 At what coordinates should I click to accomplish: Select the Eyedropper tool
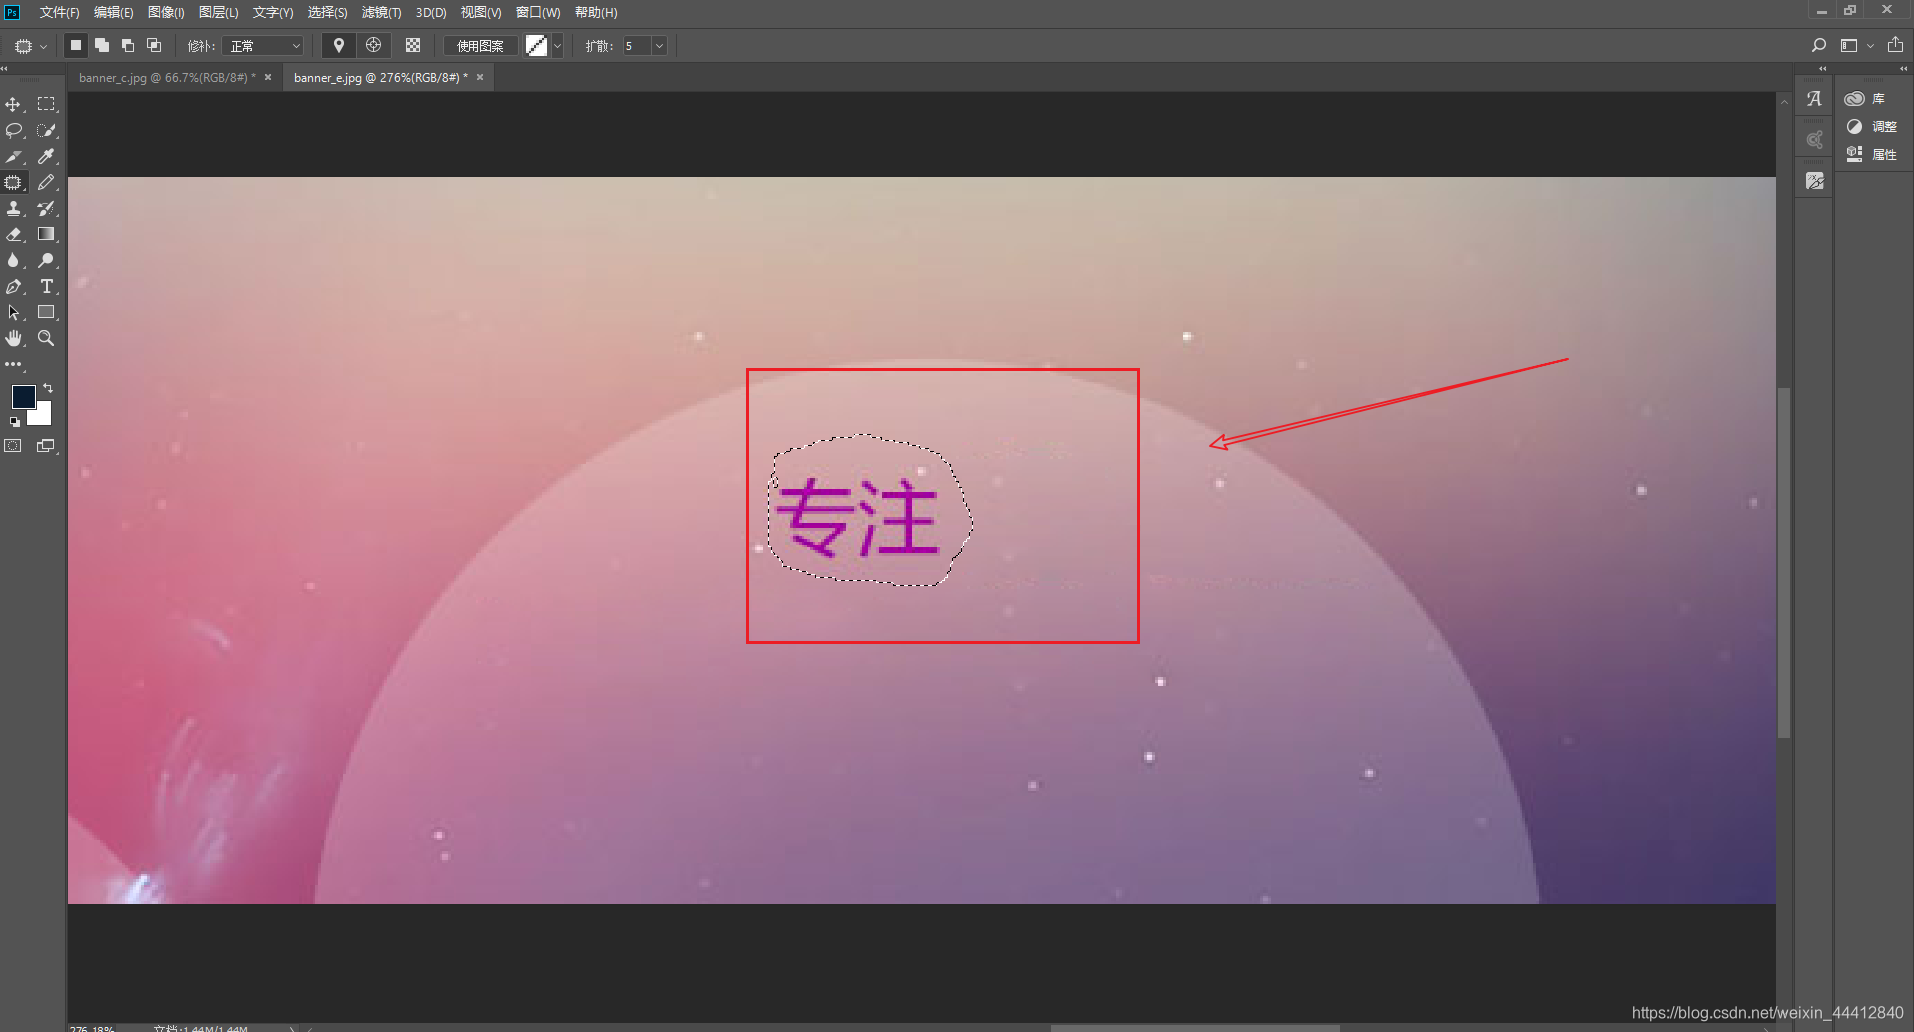[46, 156]
